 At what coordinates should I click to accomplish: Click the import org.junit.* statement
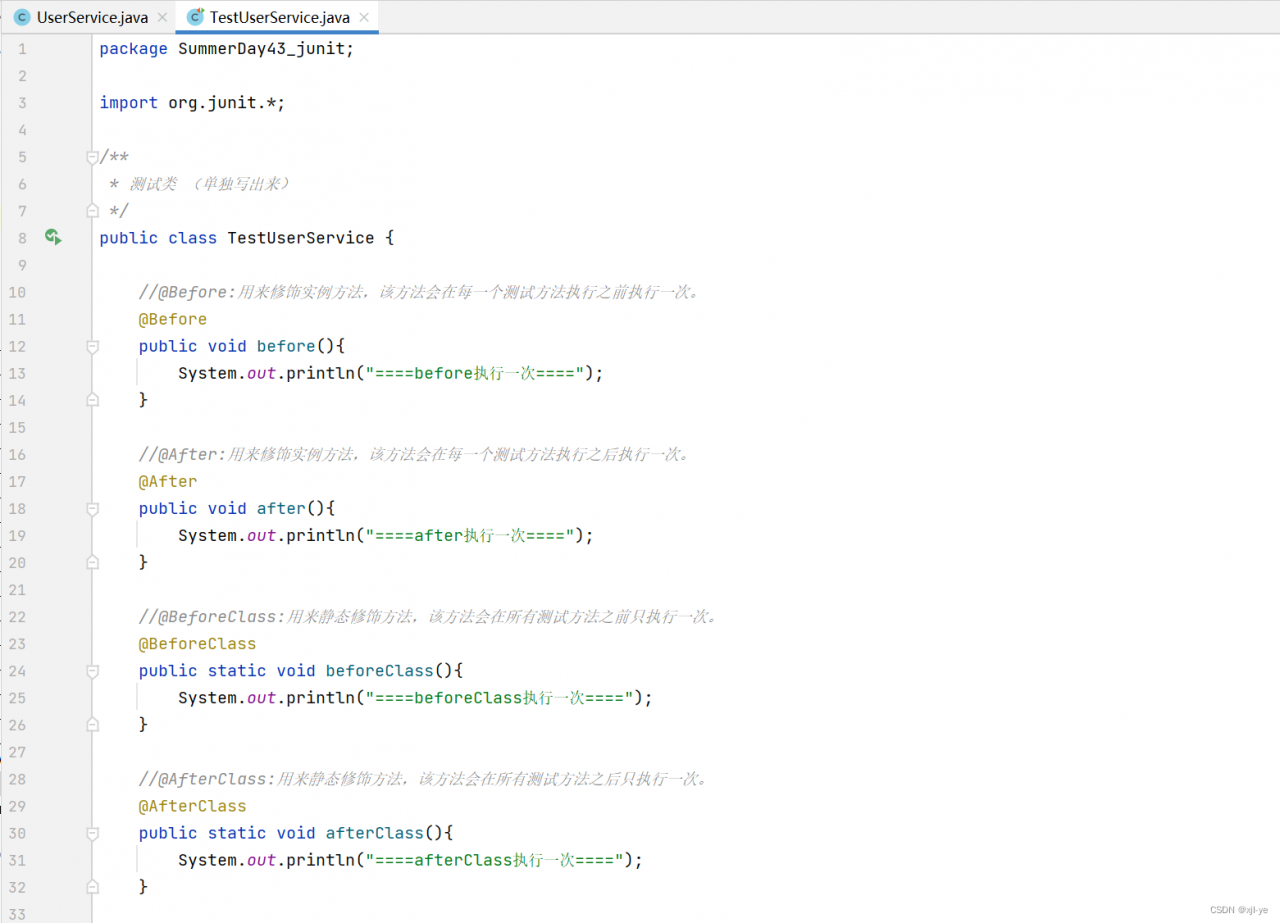tap(193, 103)
